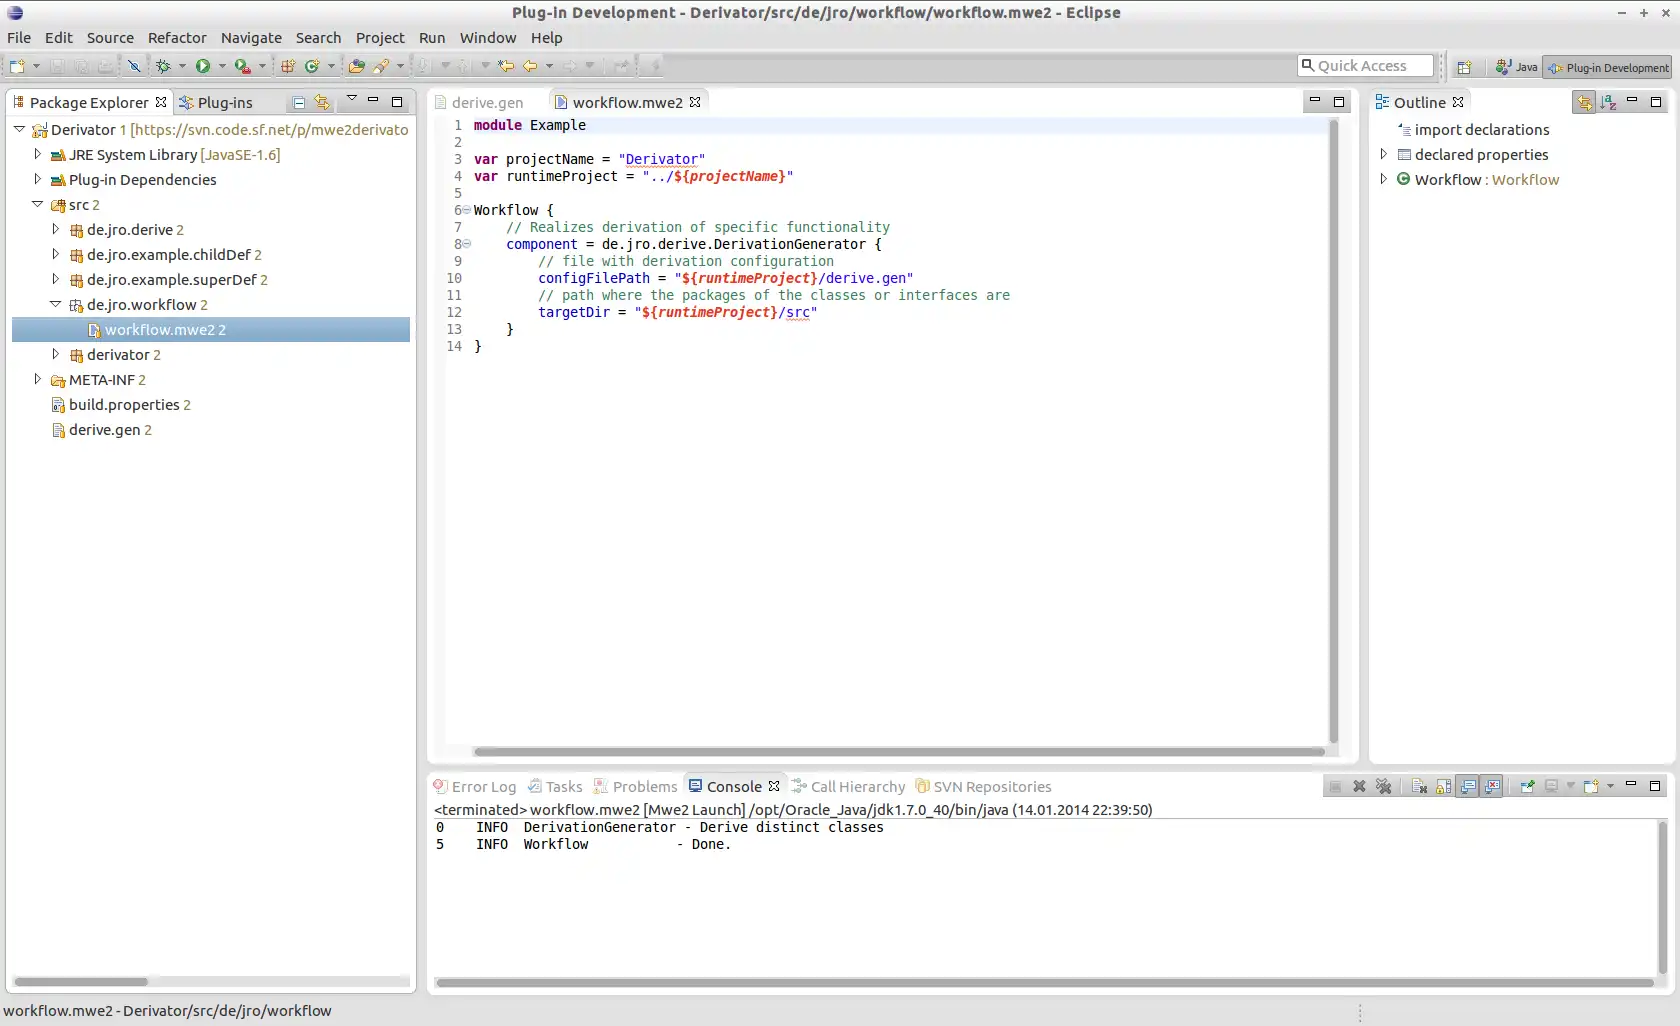Open the External Tools dropdown arrow
The height and width of the screenshot is (1026, 1680).
[x=262, y=66]
